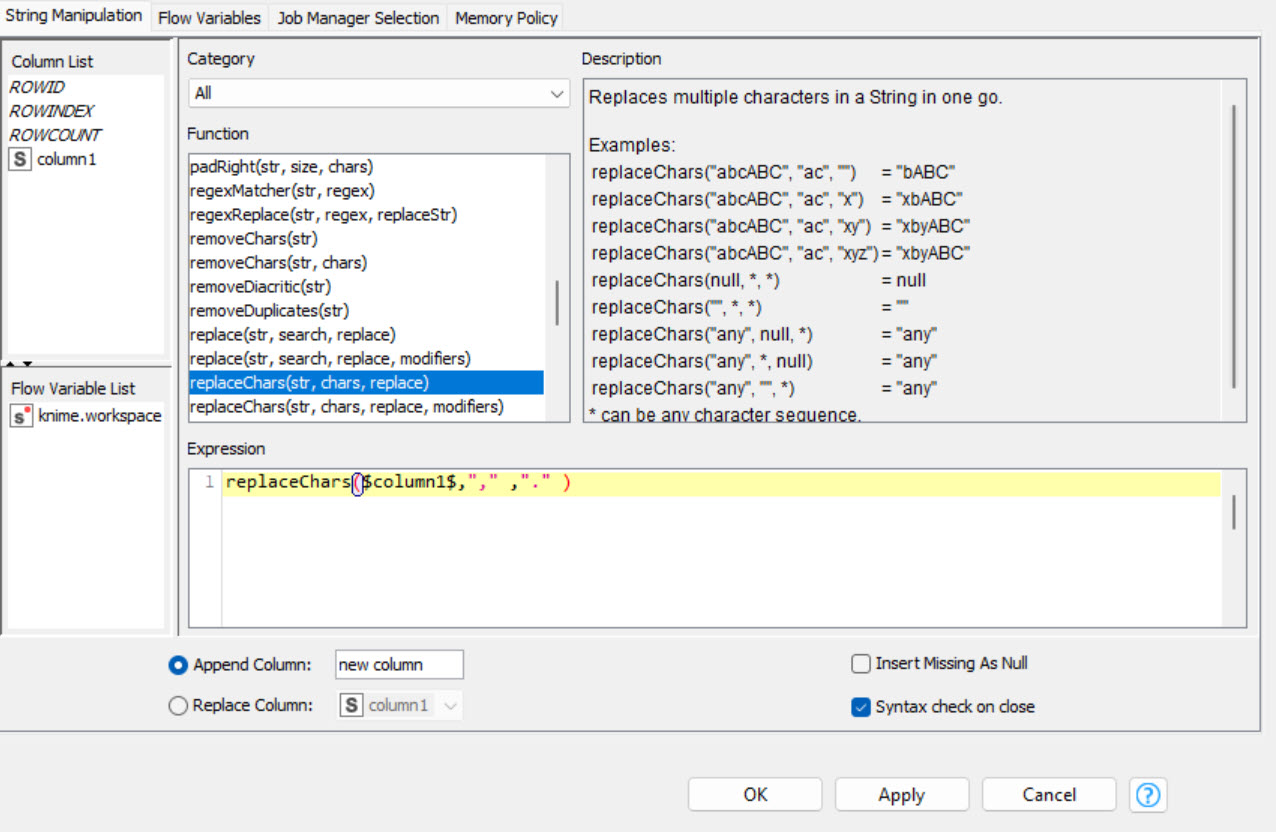This screenshot has height=832, width=1276.
Task: Enable the Insert Missing As Null checkbox
Action: point(860,663)
